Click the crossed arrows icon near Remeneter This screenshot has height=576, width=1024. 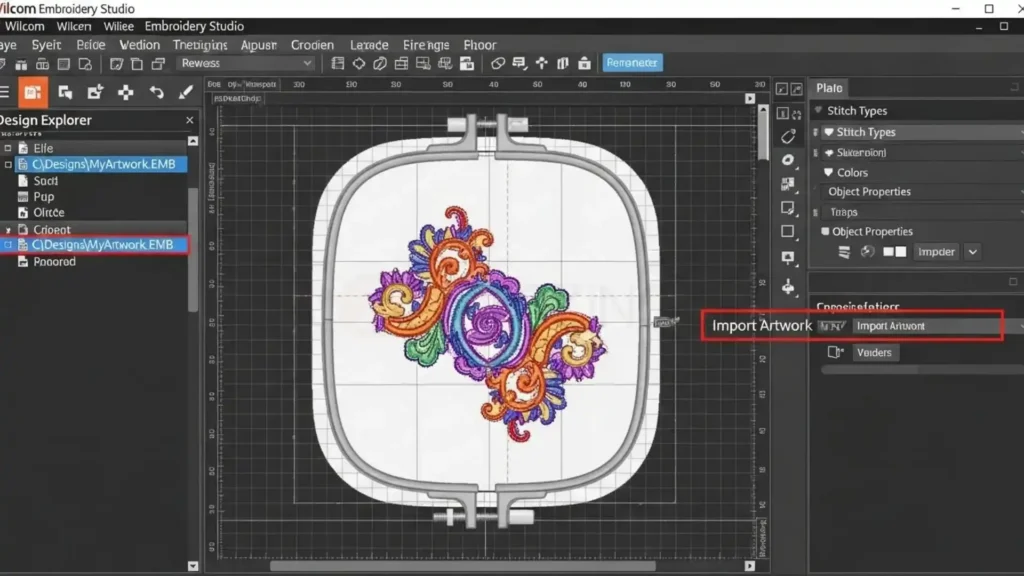tap(541, 63)
